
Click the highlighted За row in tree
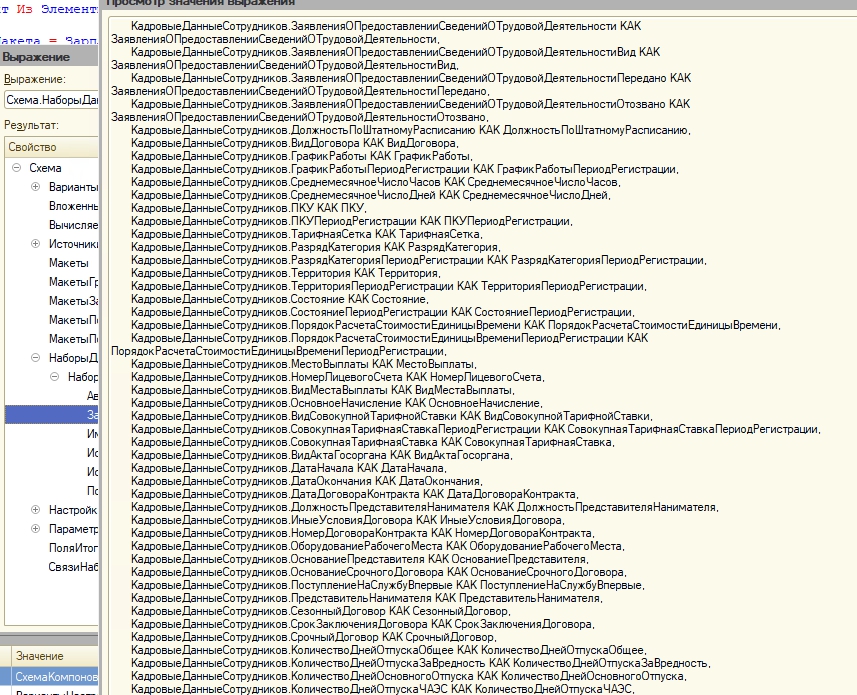pyautogui.click(x=92, y=415)
